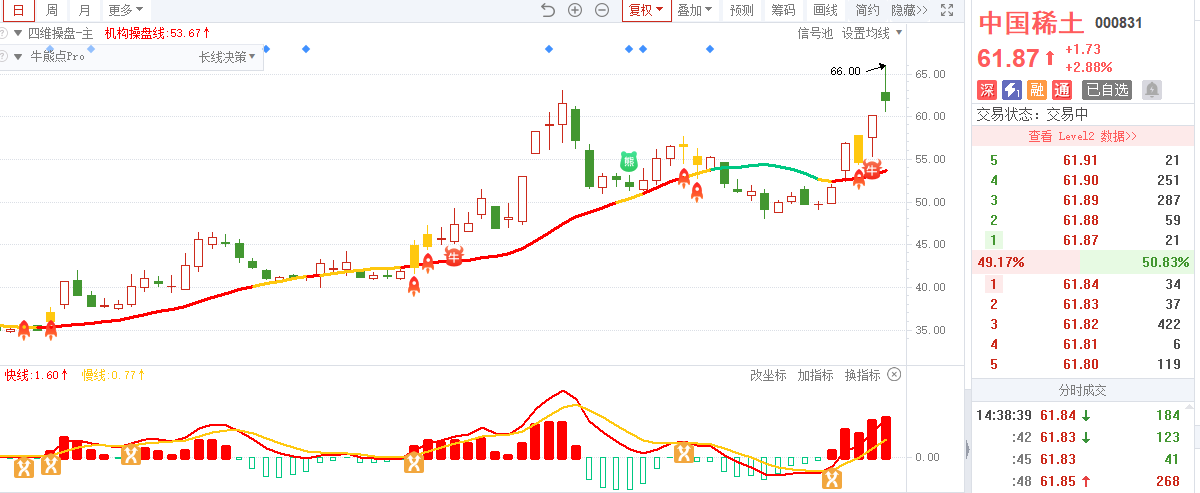Toggle the 筹码 chip distribution view
Image resolution: width=1200 pixels, height=493 pixels.
pos(783,10)
